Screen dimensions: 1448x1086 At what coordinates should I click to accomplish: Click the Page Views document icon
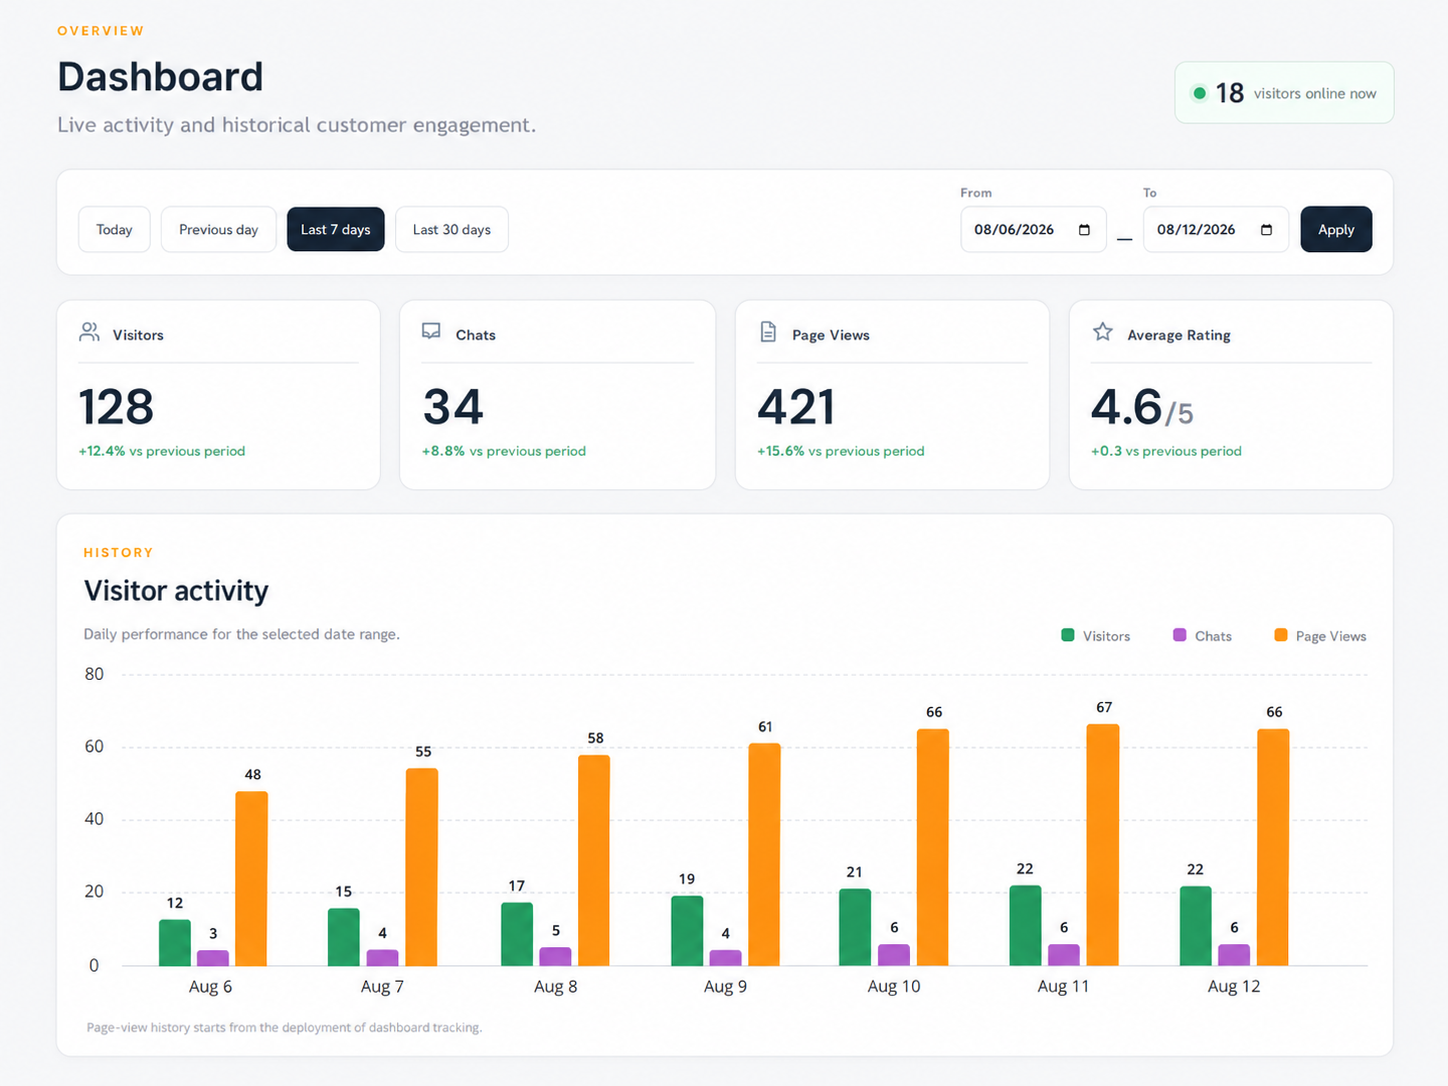pos(768,332)
